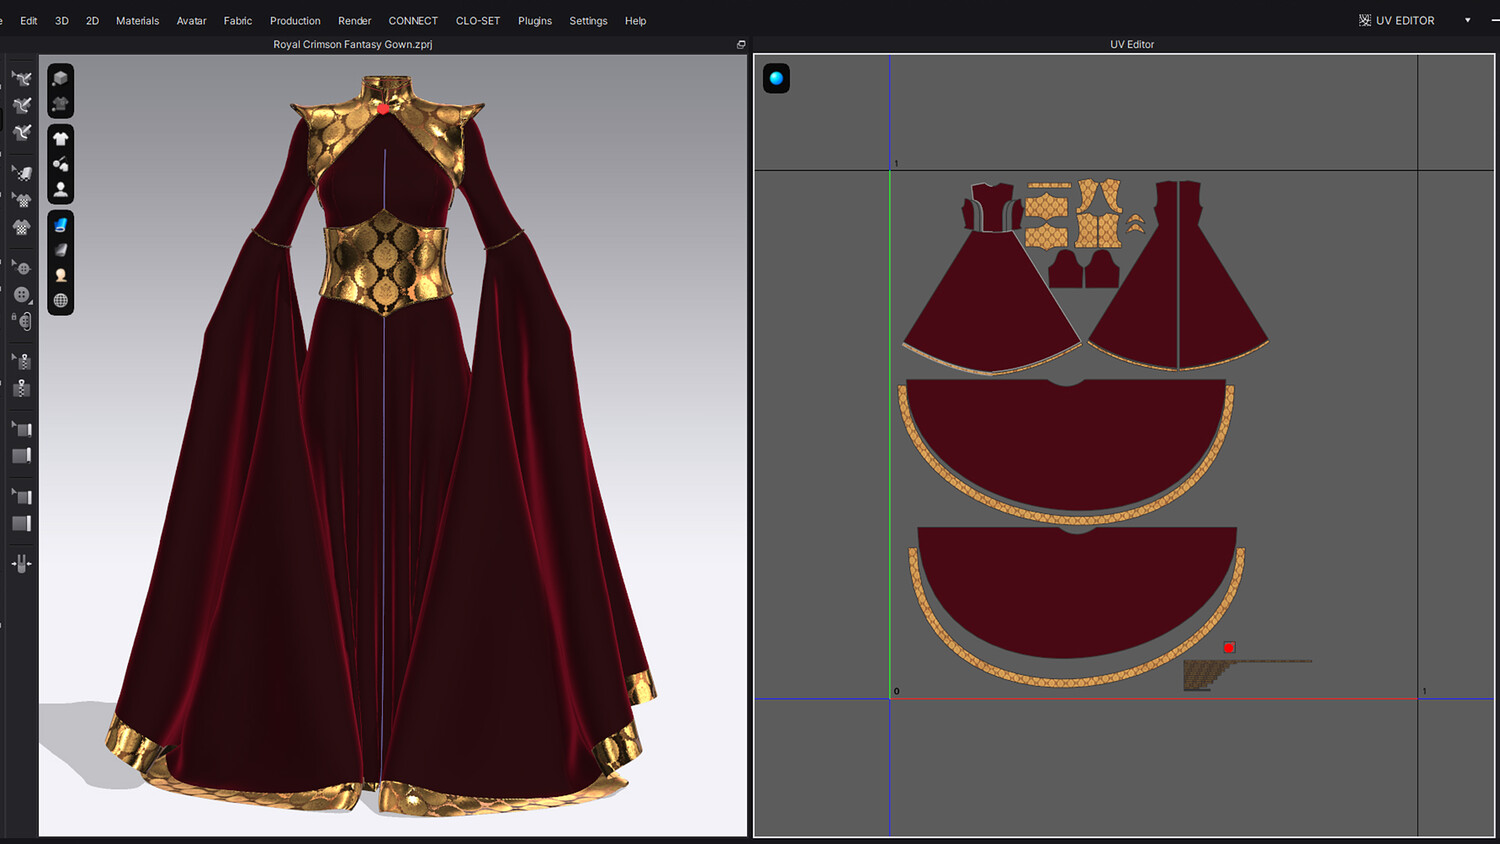
Task: Click the cube display icon in 3D viewport
Action: pyautogui.click(x=61, y=78)
